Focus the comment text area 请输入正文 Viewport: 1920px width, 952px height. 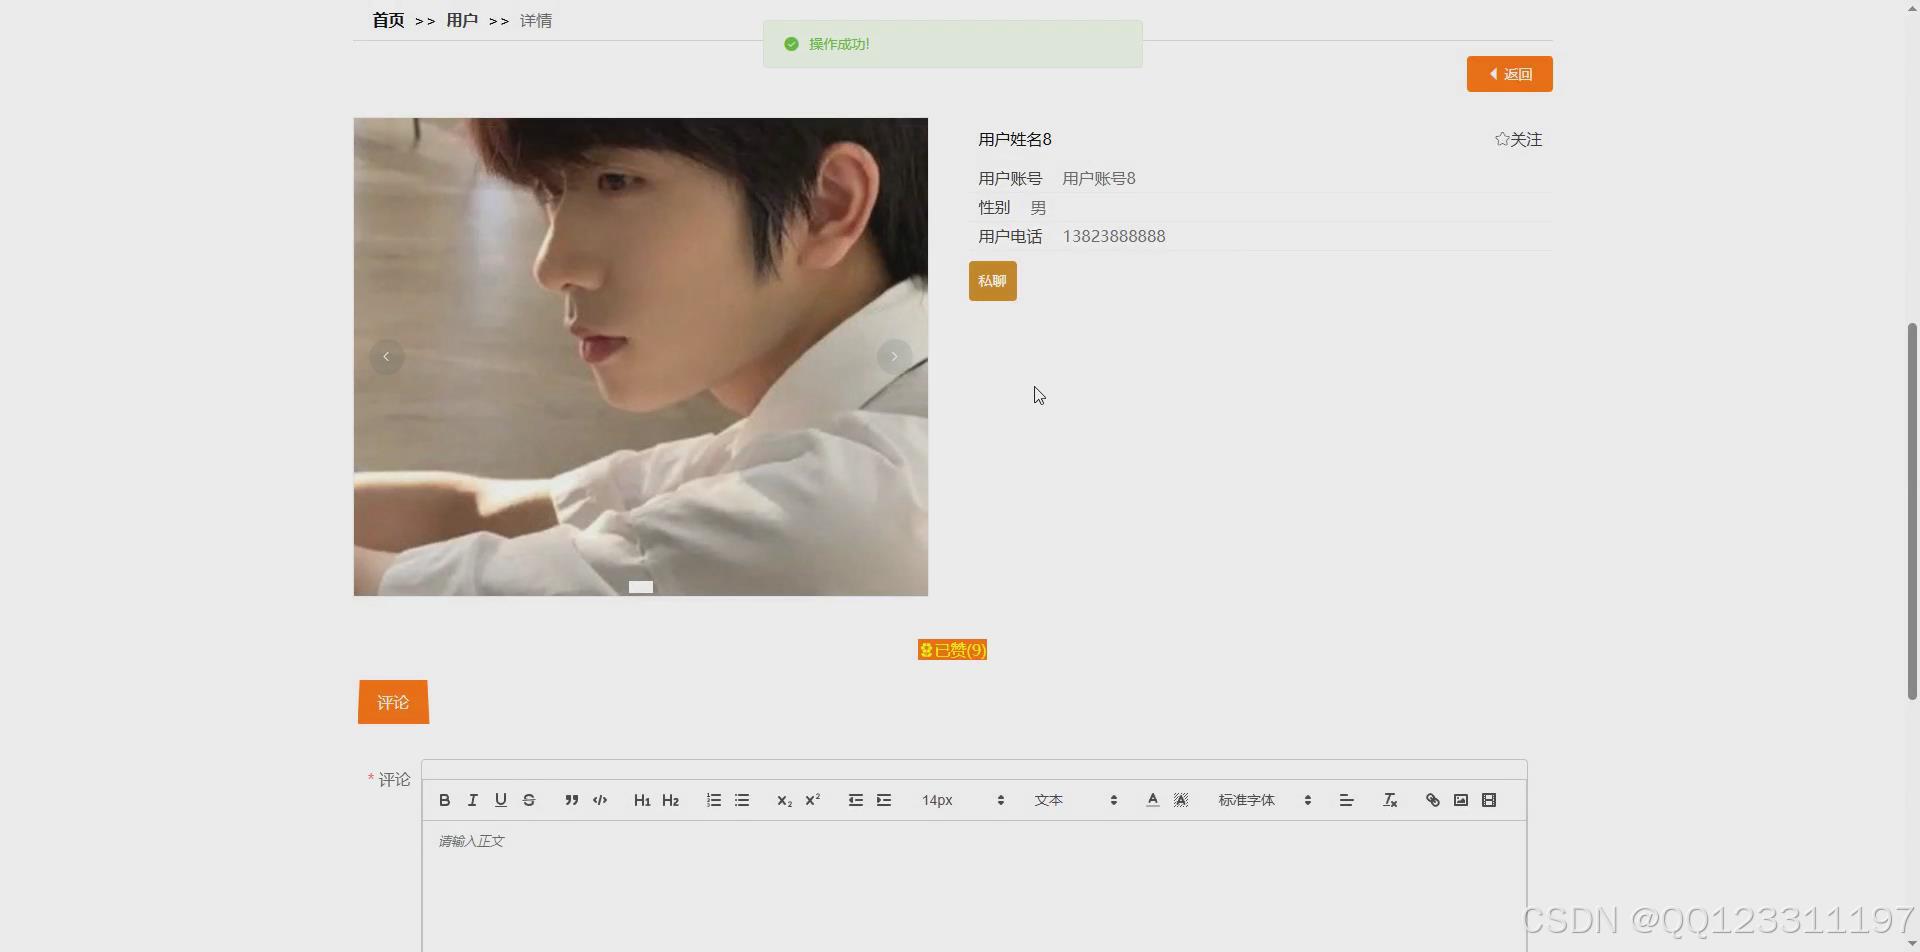pos(974,886)
